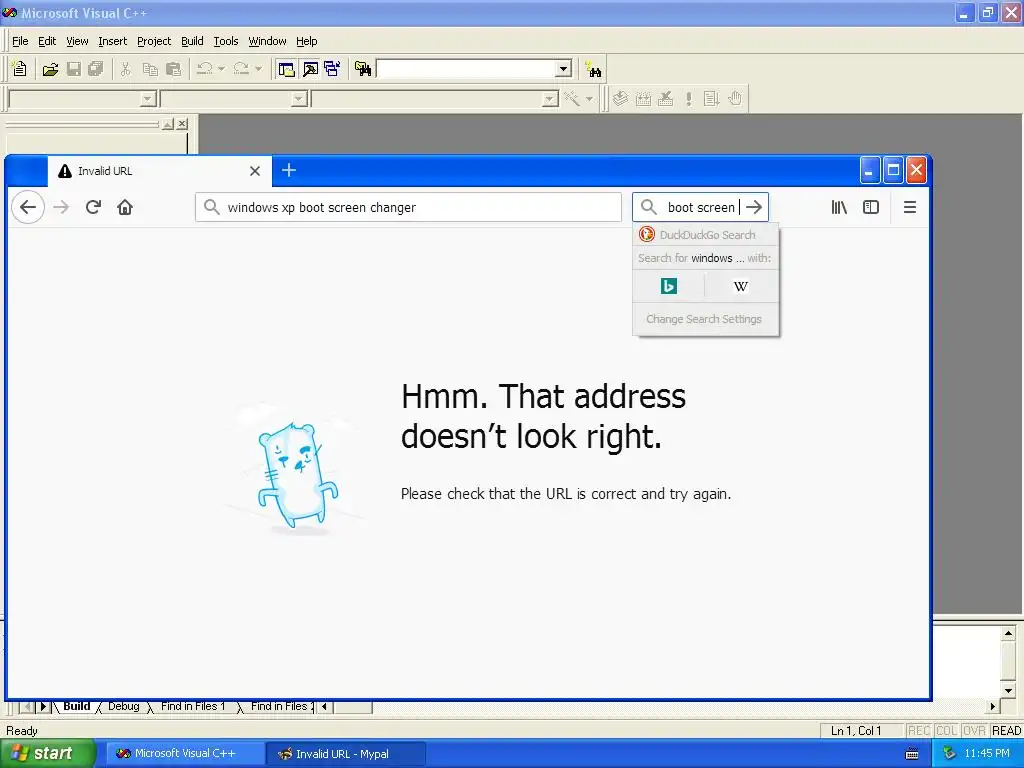The width and height of the screenshot is (1024, 768).
Task: Click the Redo arrow icon
Action: click(241, 69)
